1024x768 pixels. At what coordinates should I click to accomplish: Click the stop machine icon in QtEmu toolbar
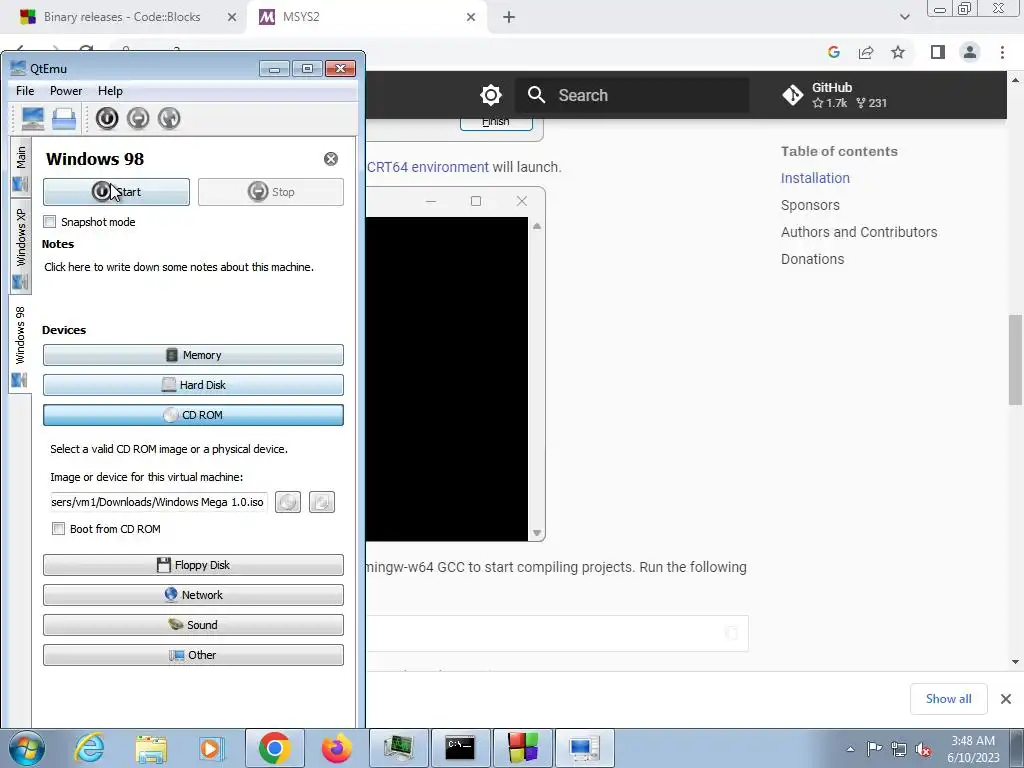tap(138, 118)
